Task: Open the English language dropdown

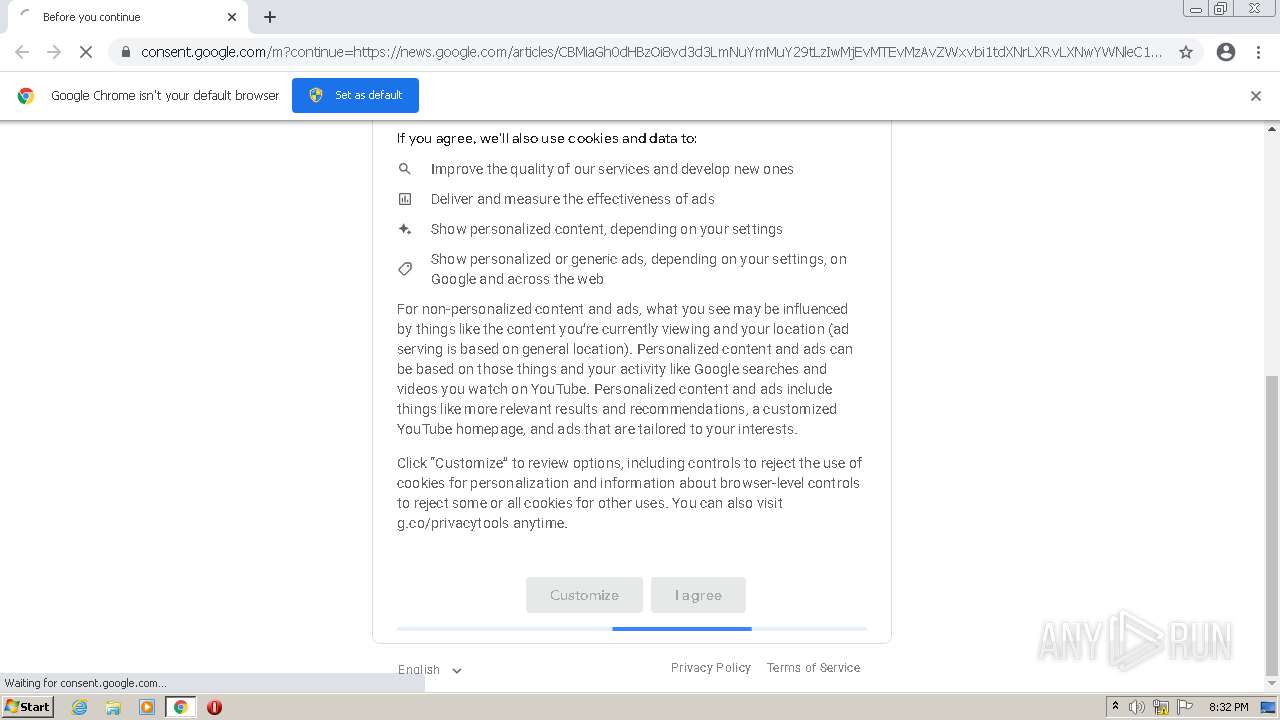Action: point(430,670)
